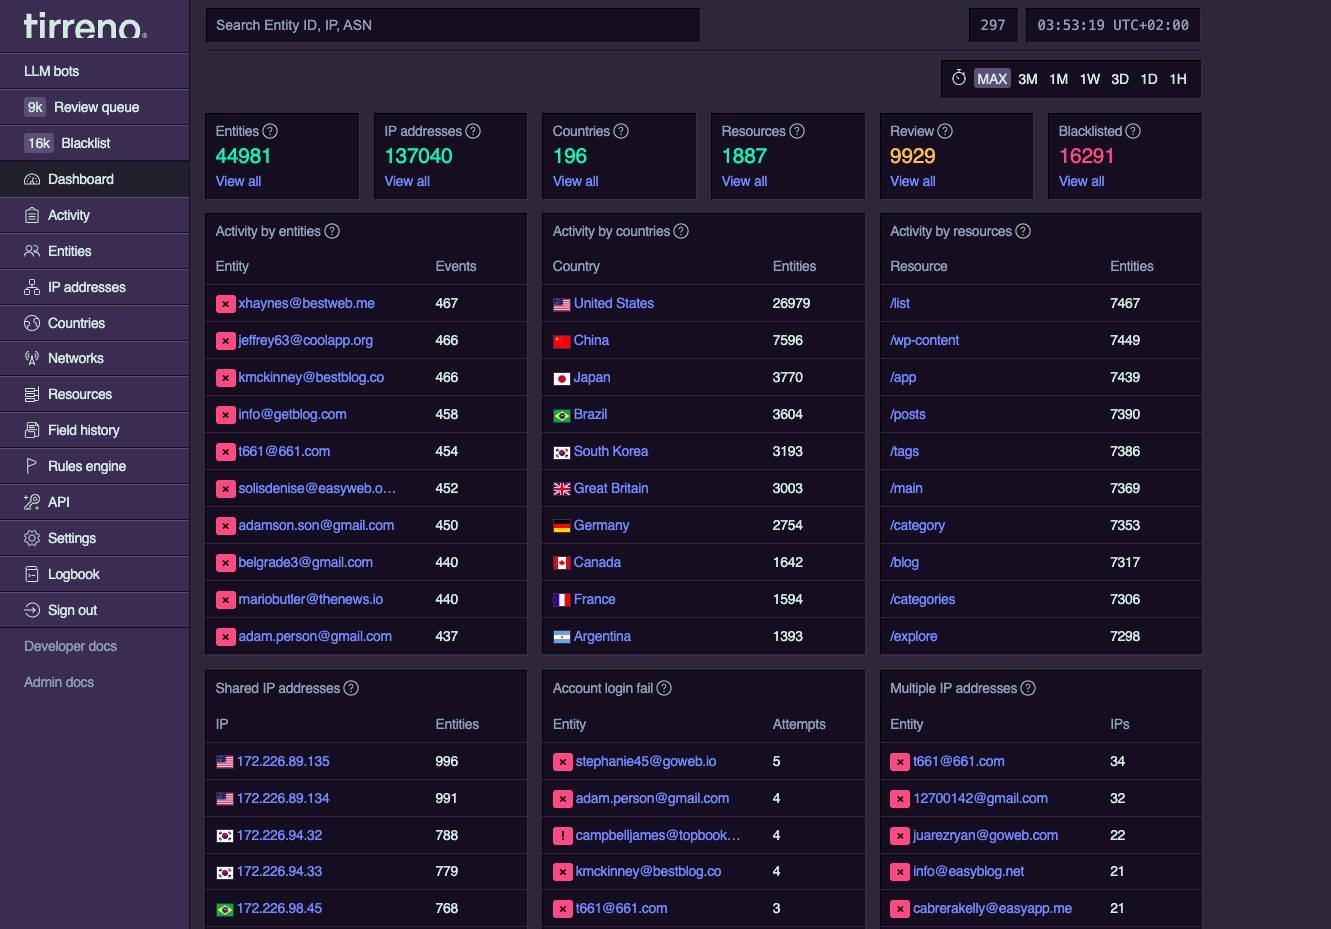Viewport: 1331px width, 929px height.
Task: Open the Networks sidebar icon
Action: [x=32, y=358]
